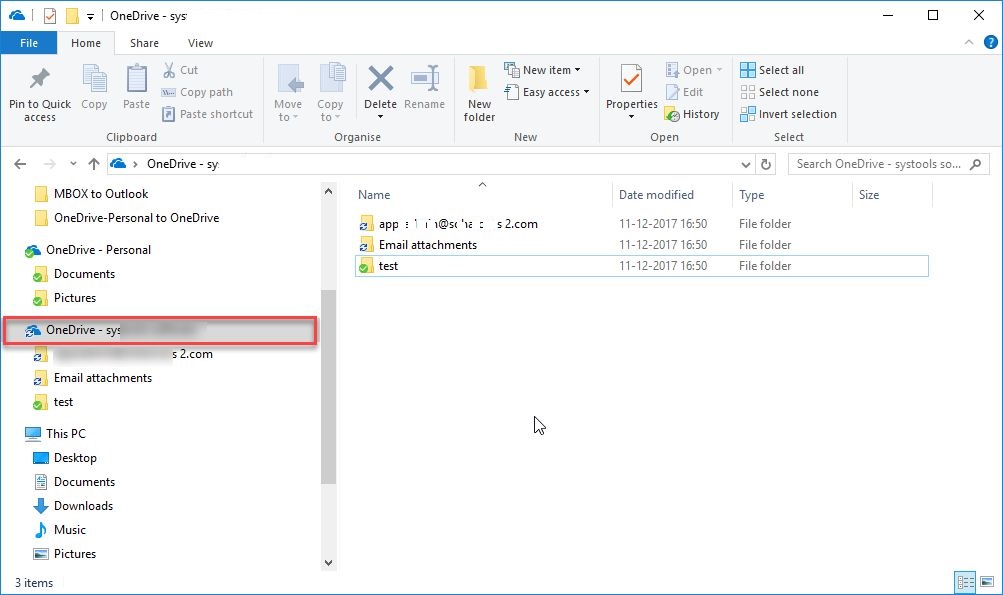Open Desktop under This PC
The height and width of the screenshot is (595, 1003).
click(75, 458)
